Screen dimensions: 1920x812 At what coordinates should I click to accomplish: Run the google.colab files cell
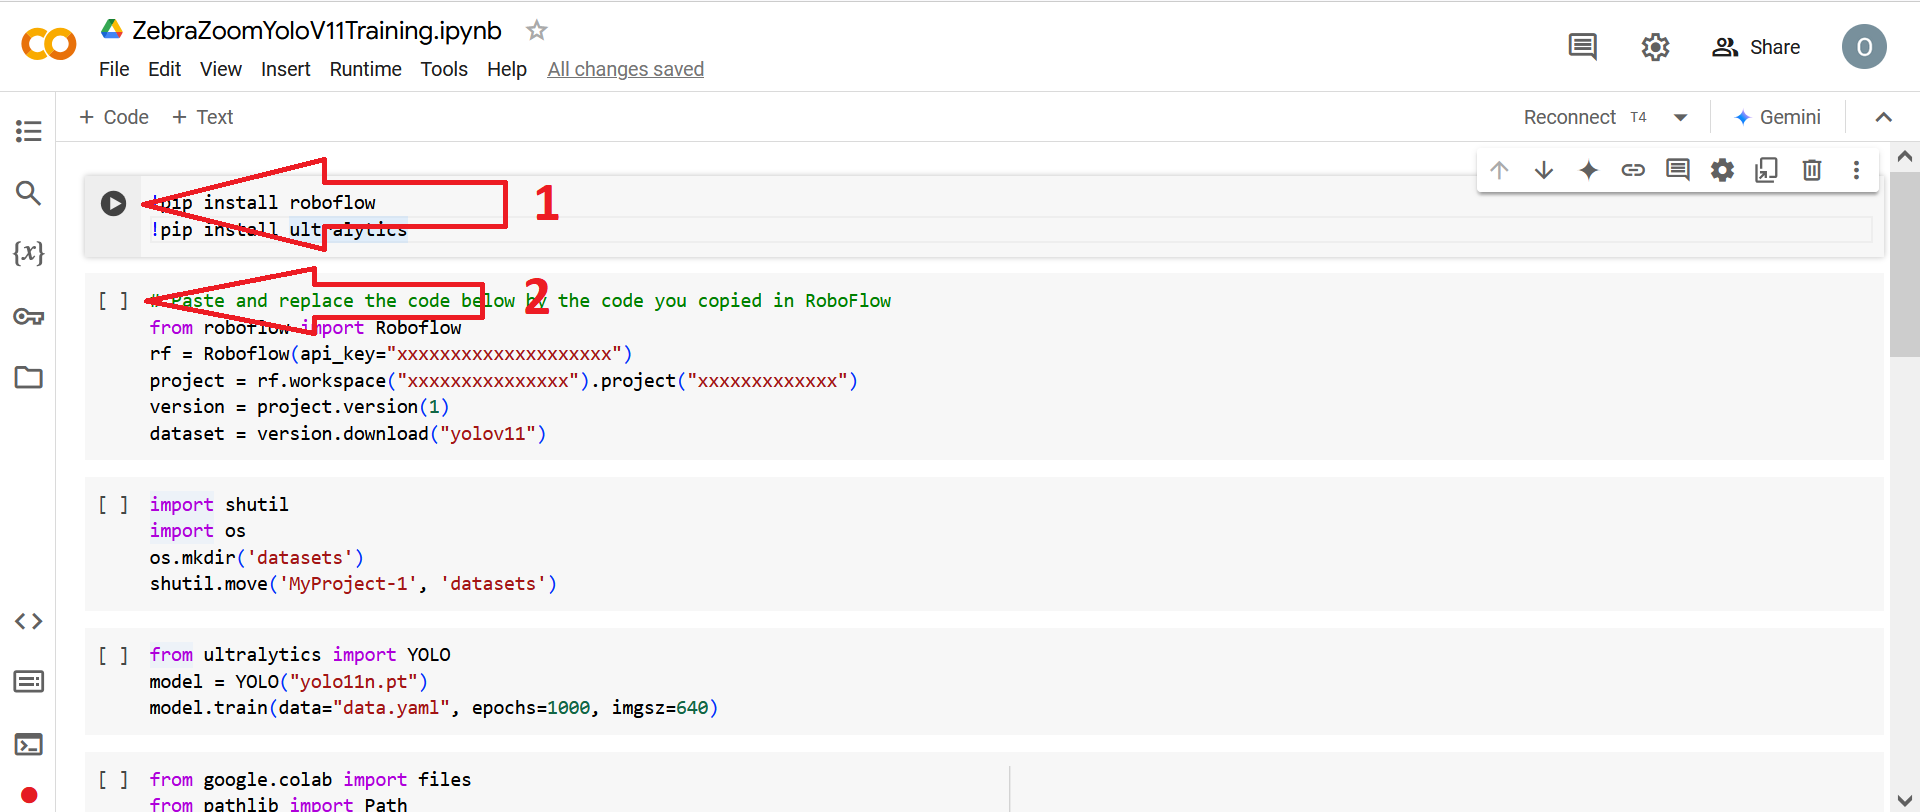point(113,780)
